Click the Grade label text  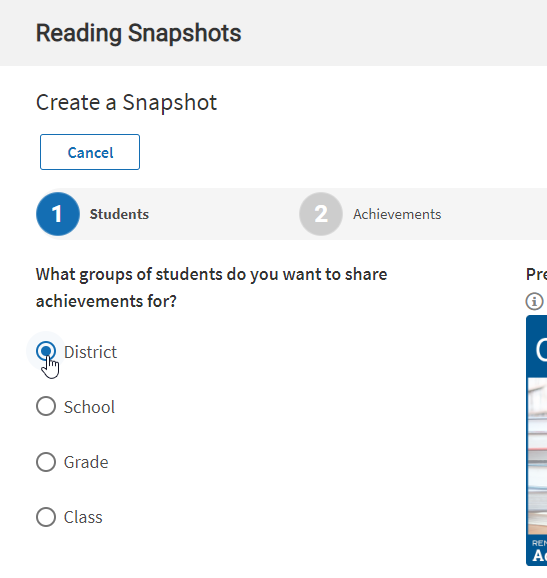click(86, 462)
